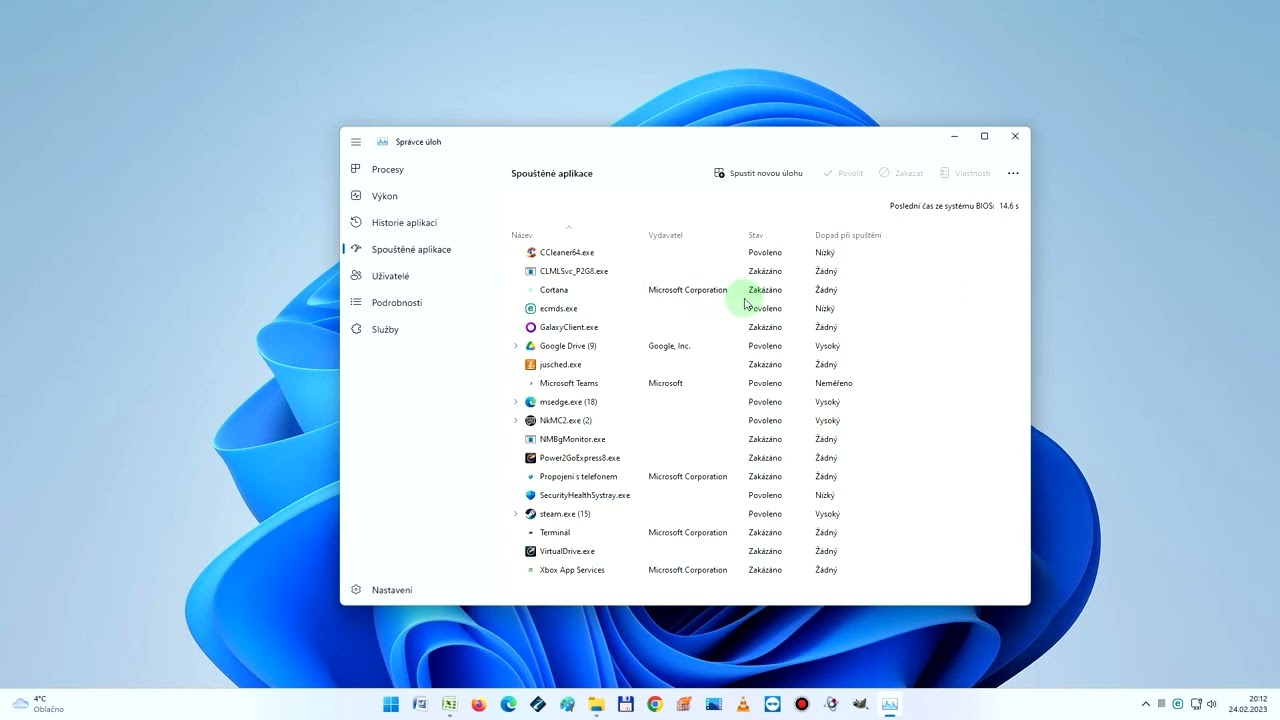Open the Windows Start menu
1280x720 pixels.
click(390, 704)
